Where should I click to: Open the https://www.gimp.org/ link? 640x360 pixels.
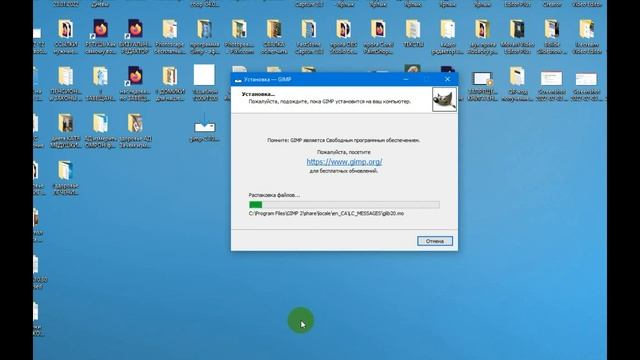344,162
